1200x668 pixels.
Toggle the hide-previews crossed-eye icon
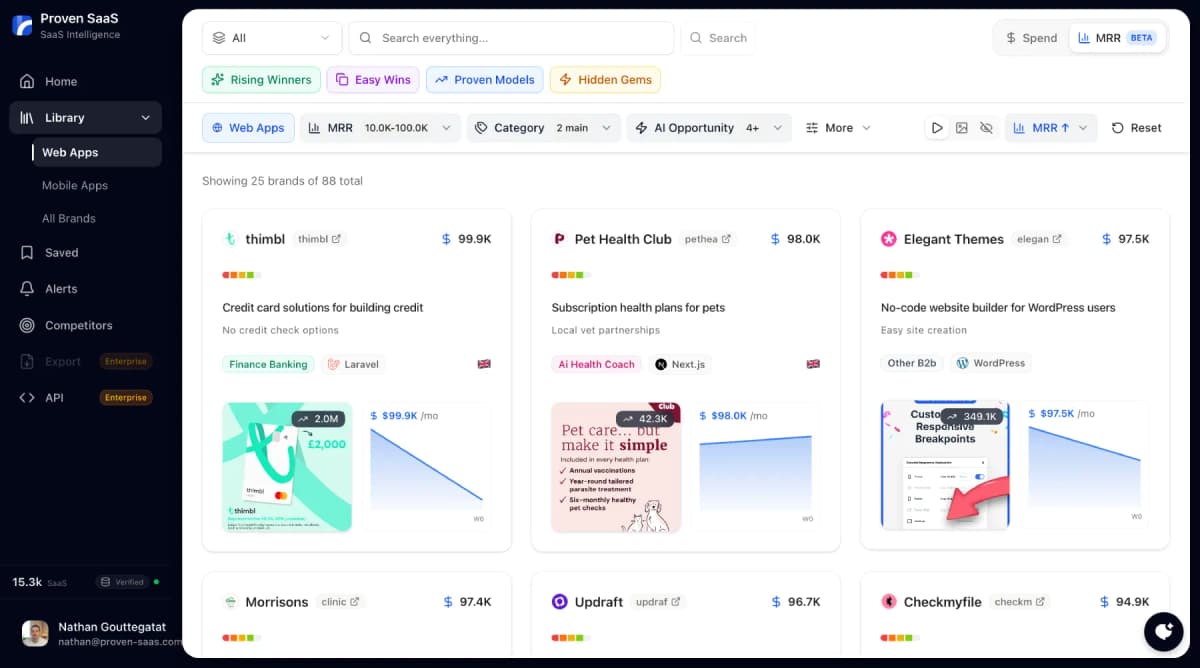986,128
